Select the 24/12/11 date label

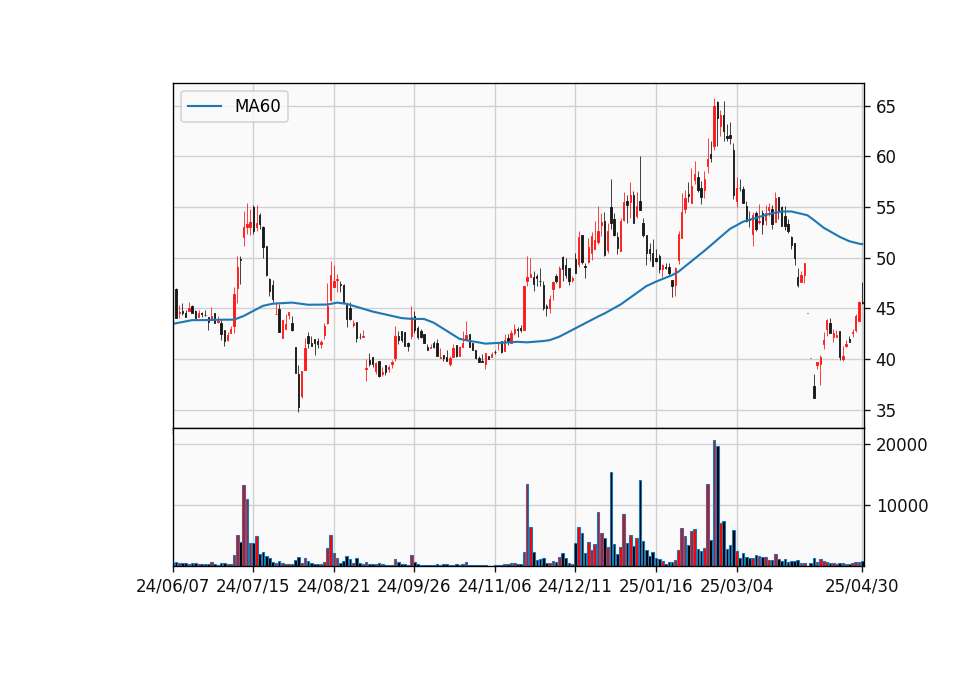[x=575, y=586]
